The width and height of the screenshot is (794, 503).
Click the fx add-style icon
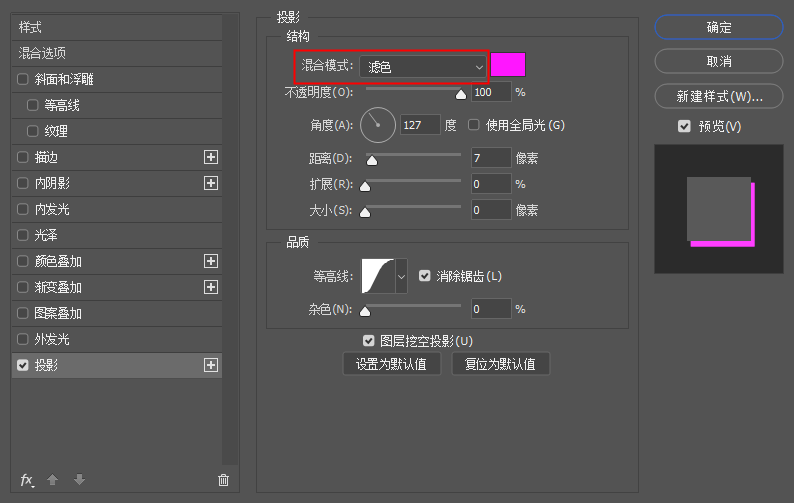tap(27, 480)
